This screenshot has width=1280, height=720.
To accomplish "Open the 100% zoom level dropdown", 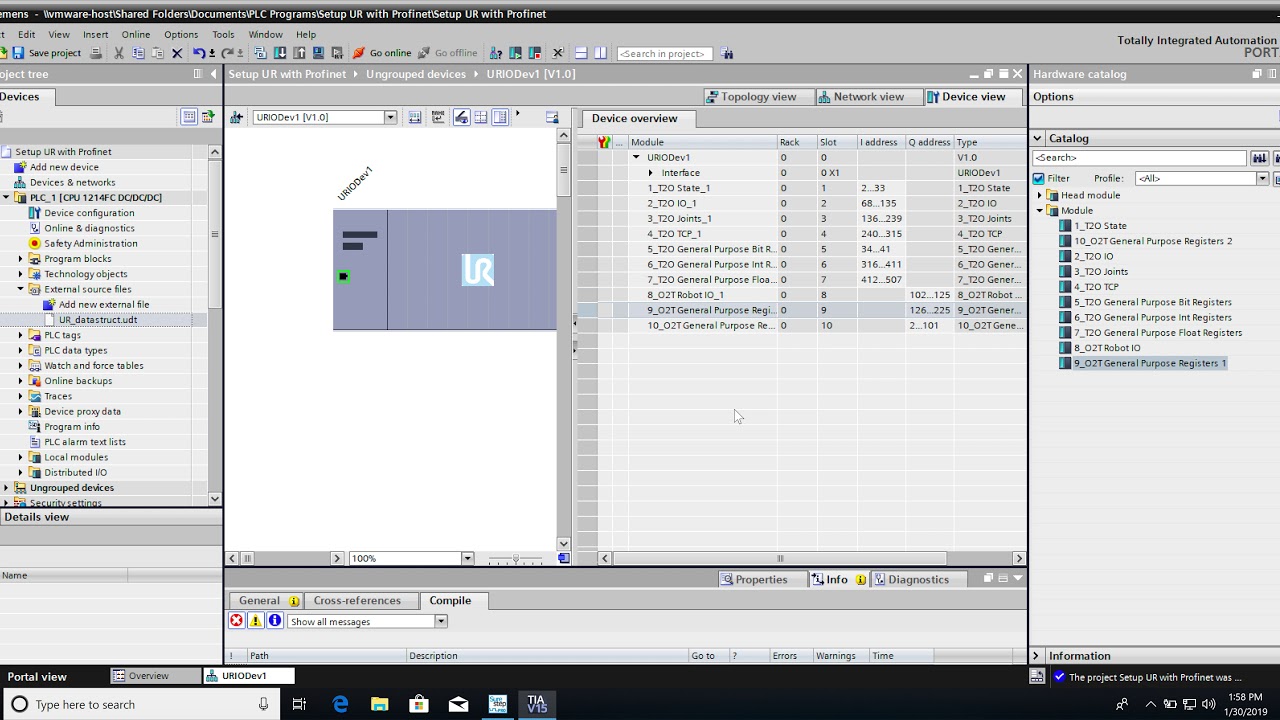I will tap(467, 558).
